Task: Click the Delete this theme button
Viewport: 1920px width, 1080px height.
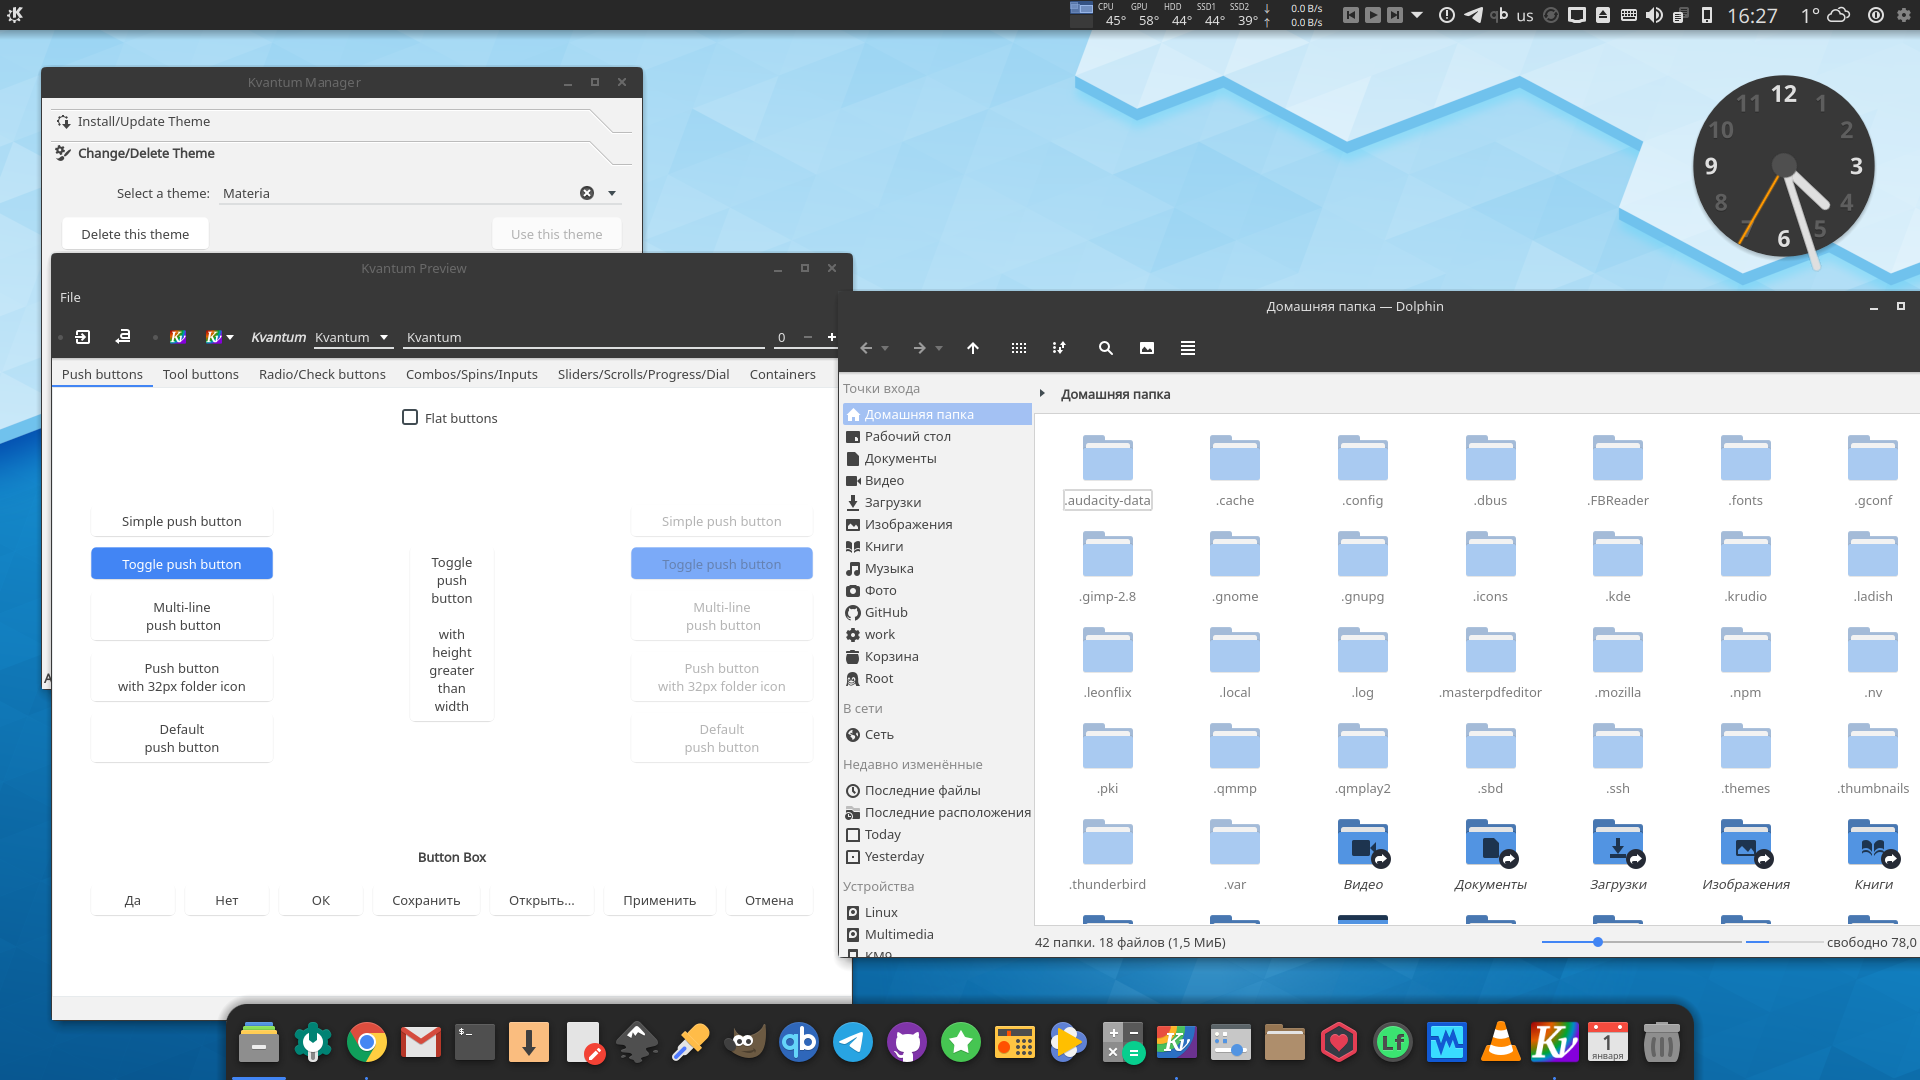Action: [135, 234]
